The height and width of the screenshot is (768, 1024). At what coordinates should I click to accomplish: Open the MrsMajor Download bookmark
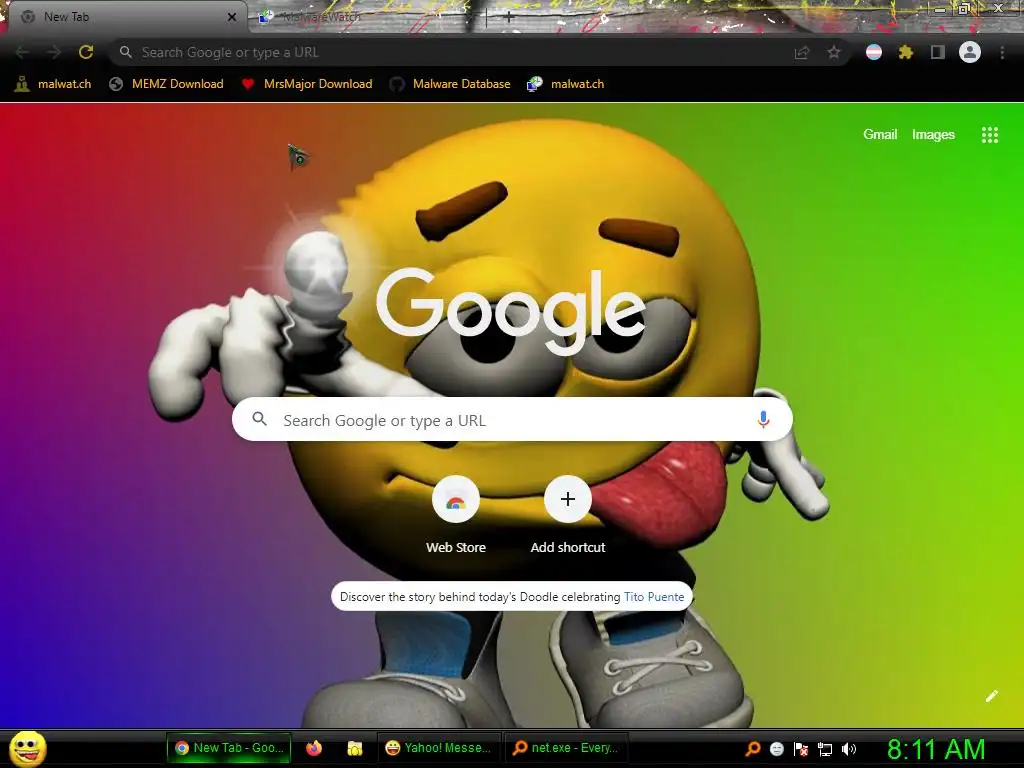[307, 84]
